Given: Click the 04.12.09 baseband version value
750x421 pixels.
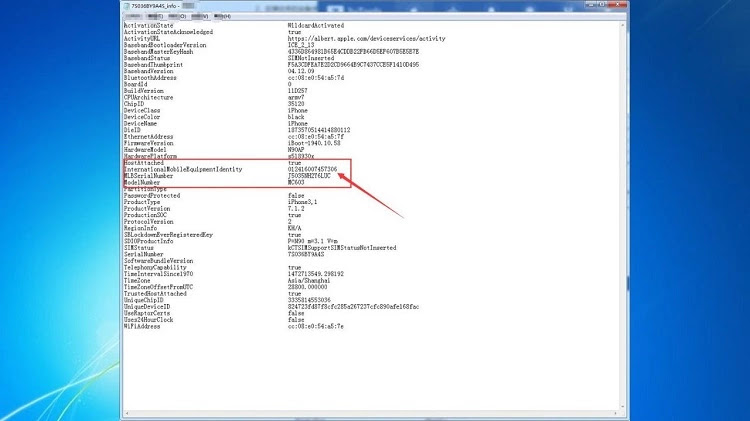Looking at the screenshot, I should tap(301, 71).
